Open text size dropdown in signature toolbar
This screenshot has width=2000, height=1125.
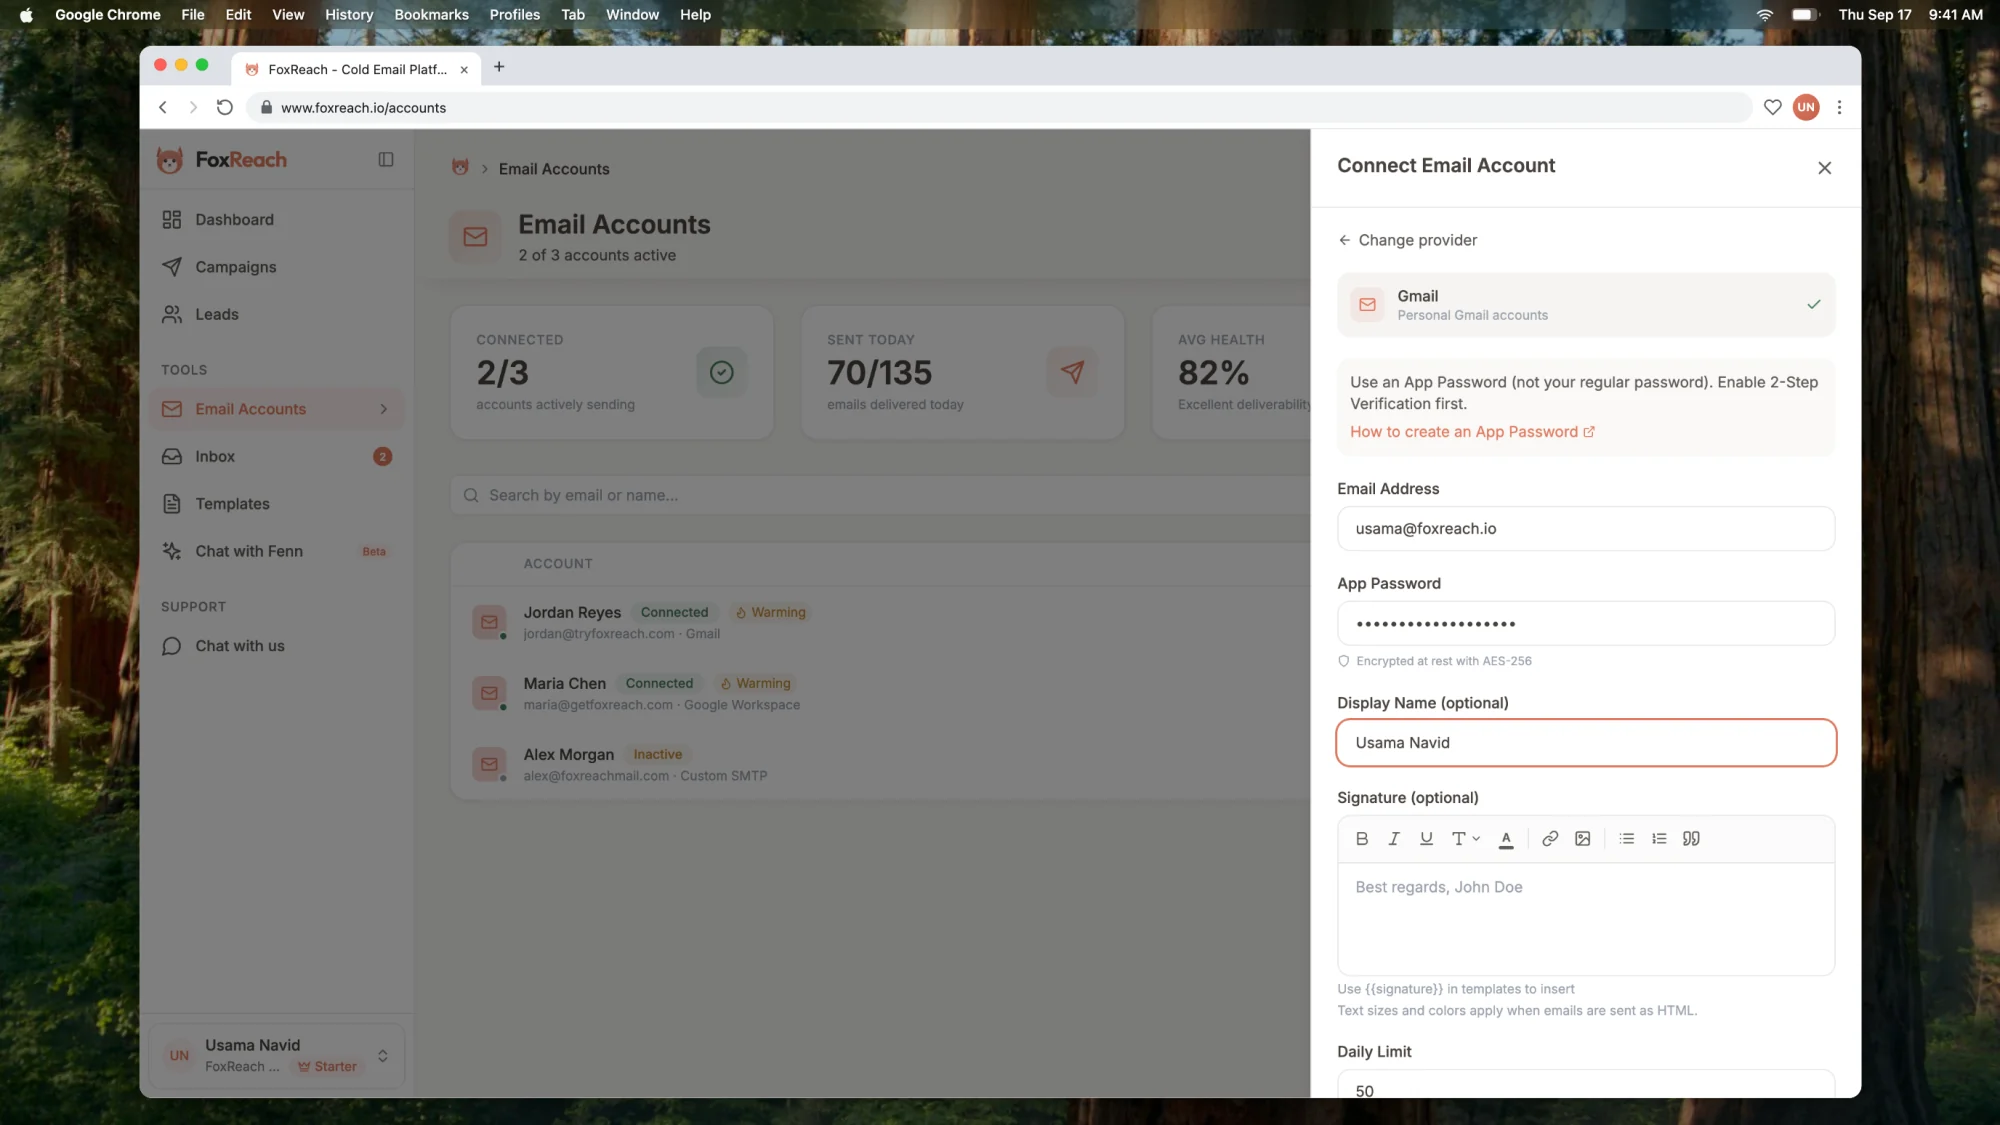pos(1465,839)
